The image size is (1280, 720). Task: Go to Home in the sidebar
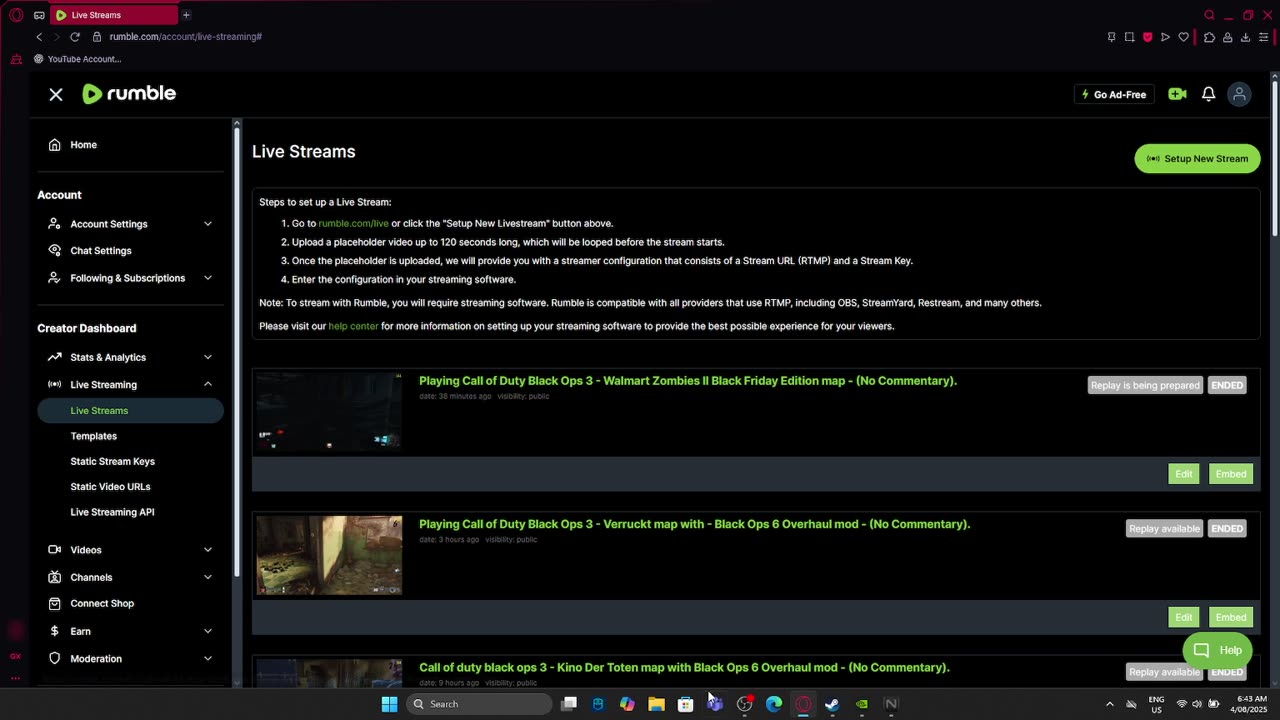(x=83, y=145)
